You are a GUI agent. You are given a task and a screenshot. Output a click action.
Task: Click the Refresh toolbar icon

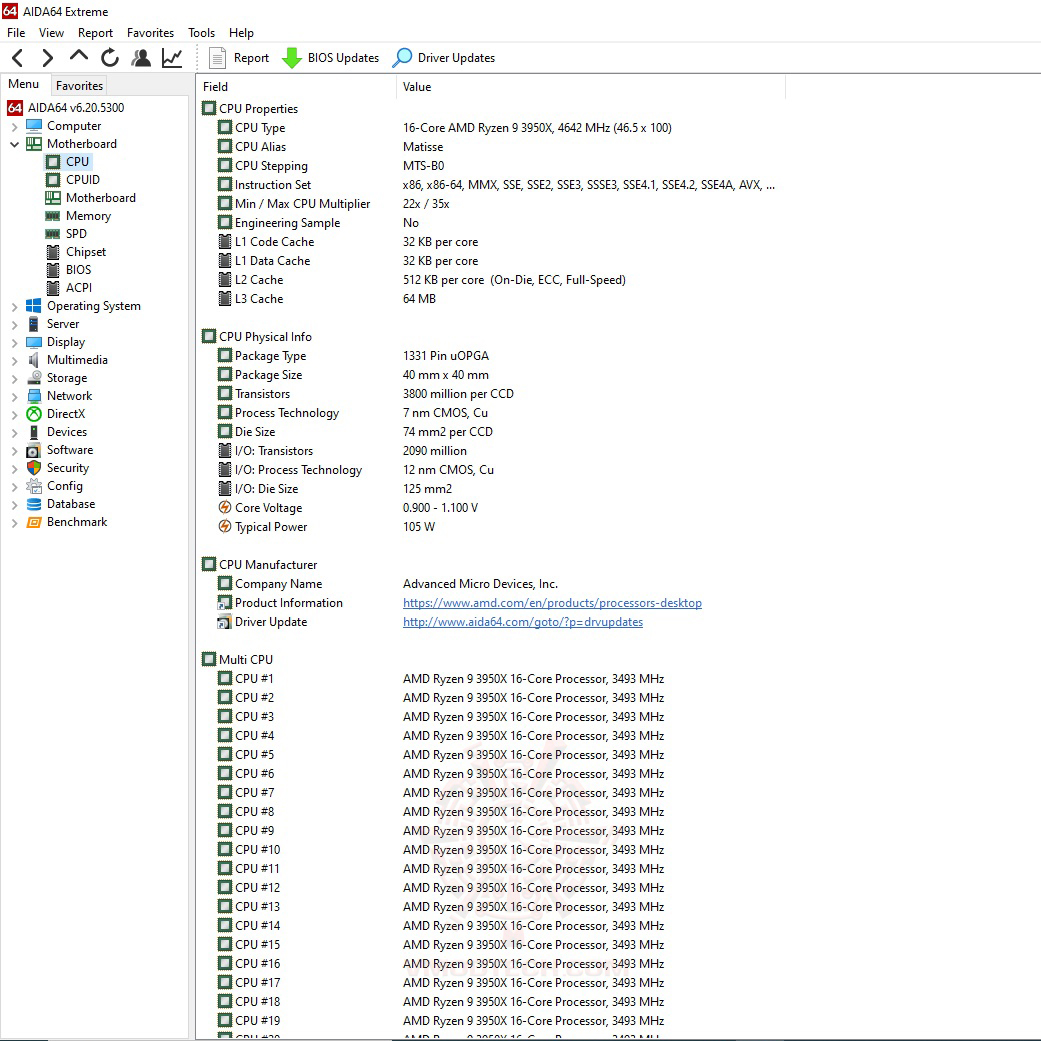coord(110,58)
